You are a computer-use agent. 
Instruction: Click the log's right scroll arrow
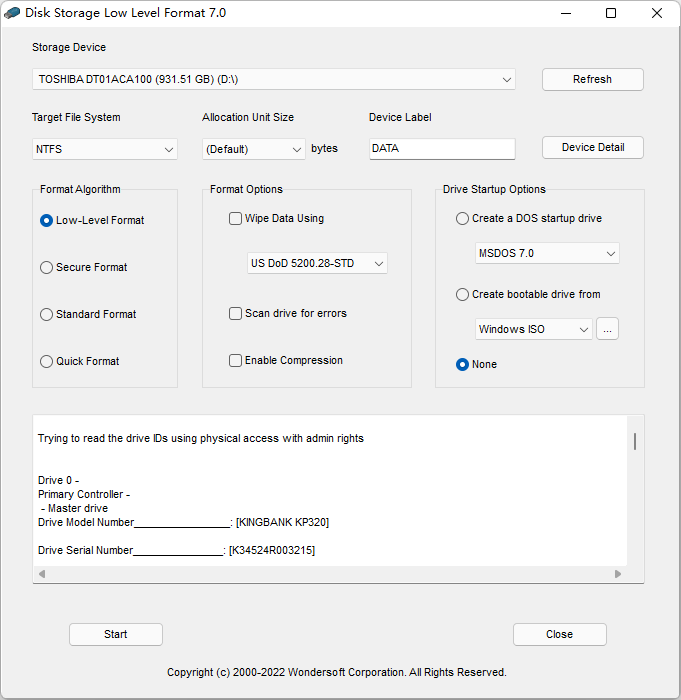pyautogui.click(x=618, y=574)
